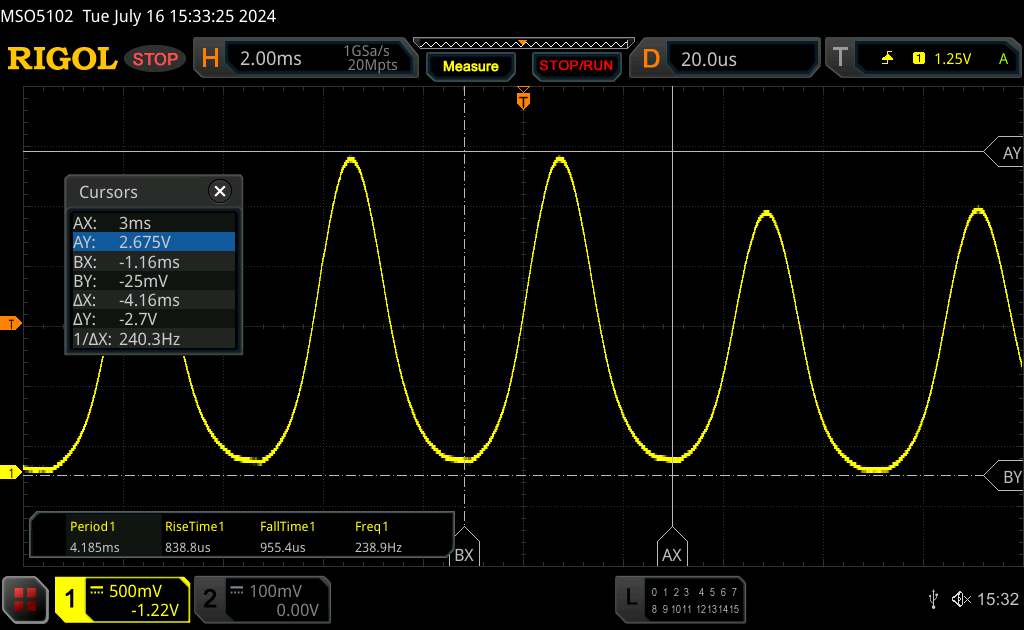Open the logic analyzer L digital channels panel
The height and width of the screenshot is (630, 1024).
680,599
